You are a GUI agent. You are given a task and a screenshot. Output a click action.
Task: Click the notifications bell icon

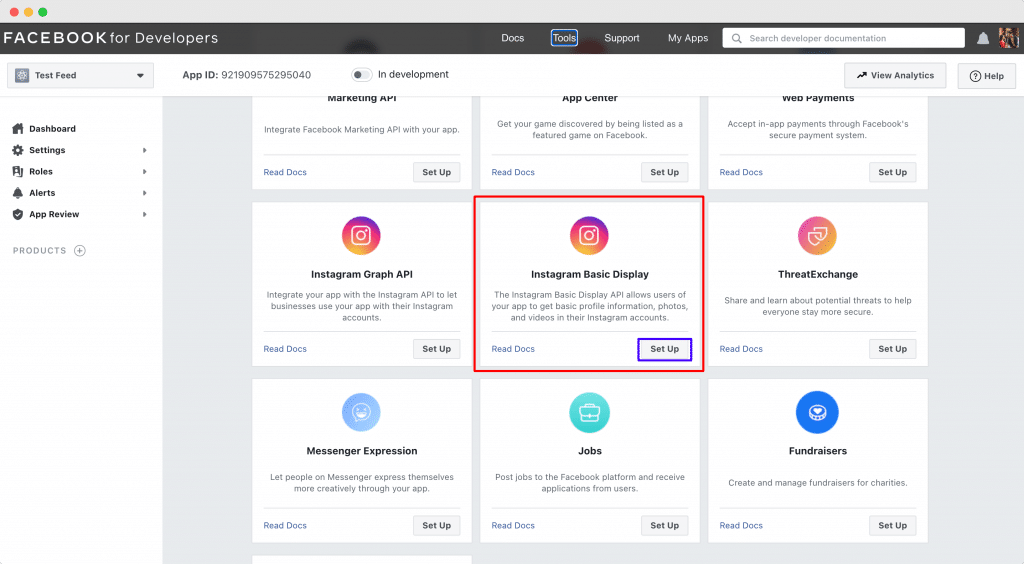coord(982,39)
